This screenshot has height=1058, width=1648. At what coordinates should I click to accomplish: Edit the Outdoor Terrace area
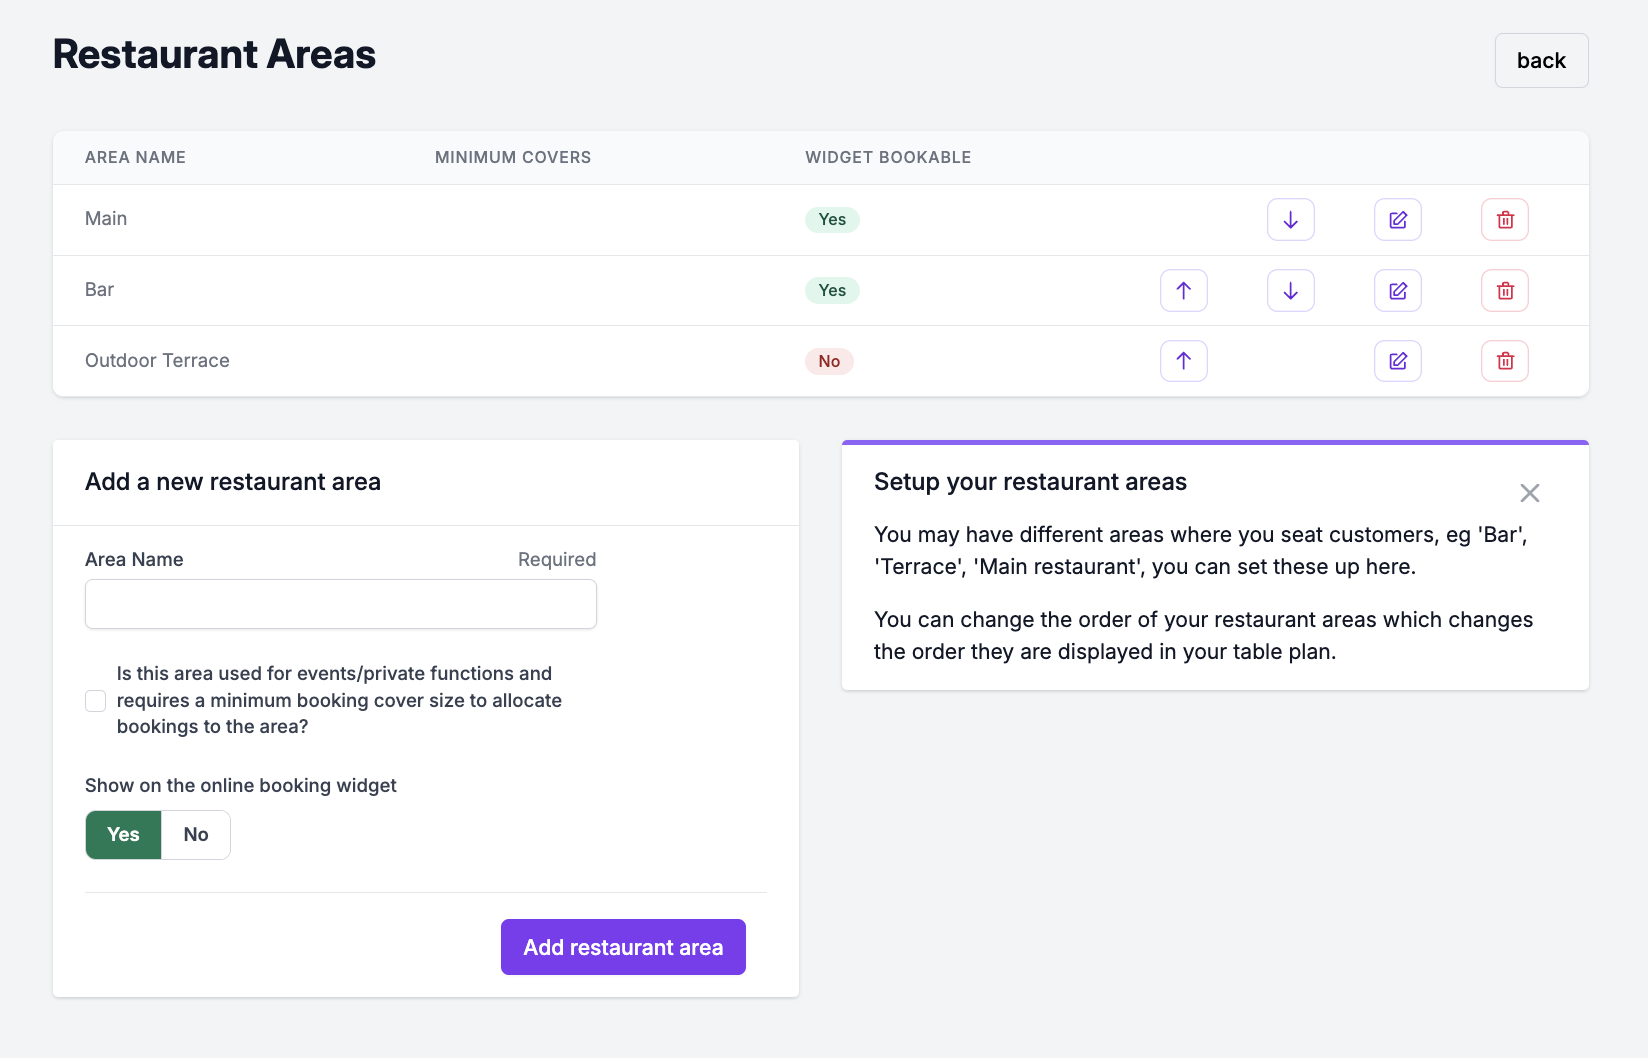[x=1397, y=361]
